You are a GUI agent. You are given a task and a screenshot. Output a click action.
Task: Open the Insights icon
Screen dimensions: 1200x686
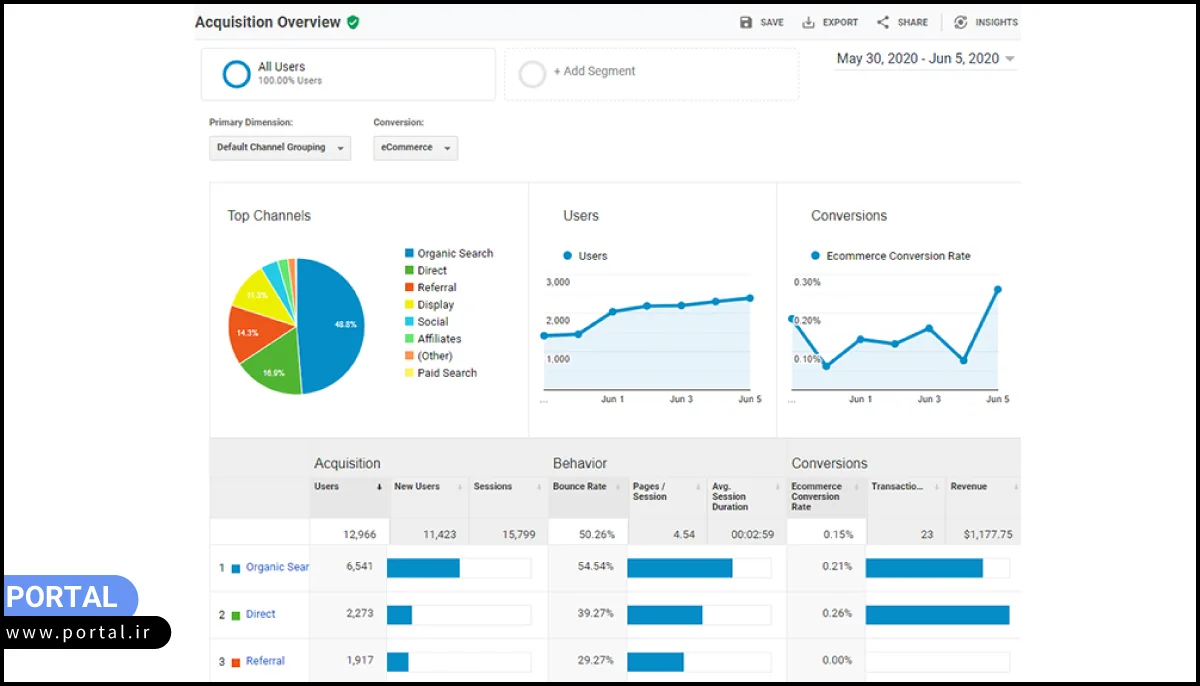point(961,22)
